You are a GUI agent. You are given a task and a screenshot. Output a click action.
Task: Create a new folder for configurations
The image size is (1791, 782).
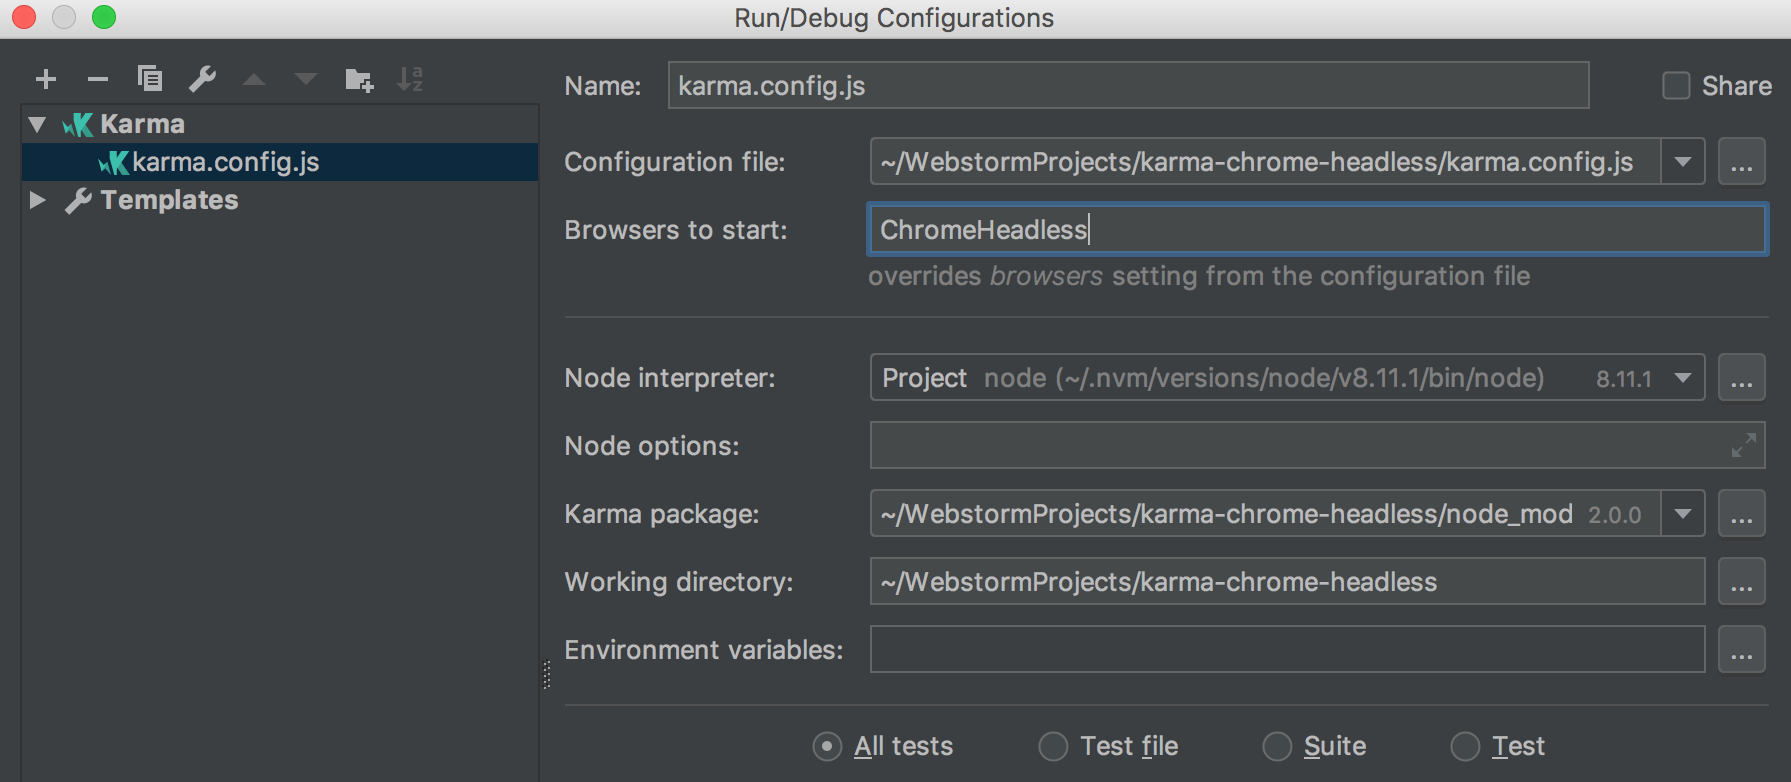click(x=359, y=80)
